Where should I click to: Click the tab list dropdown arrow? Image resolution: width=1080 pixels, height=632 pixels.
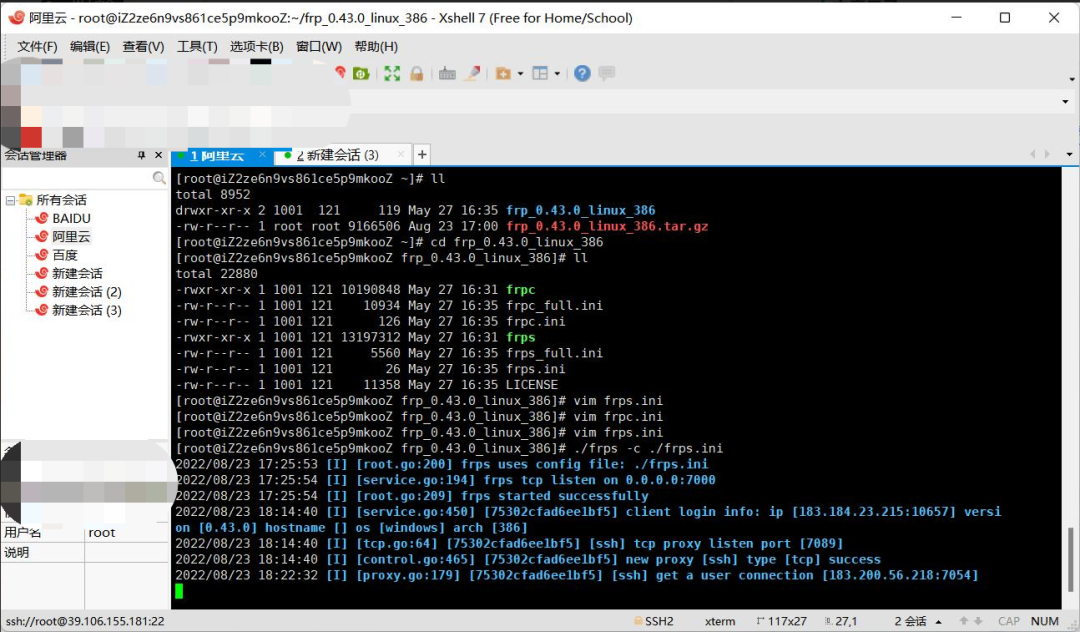(1070, 154)
